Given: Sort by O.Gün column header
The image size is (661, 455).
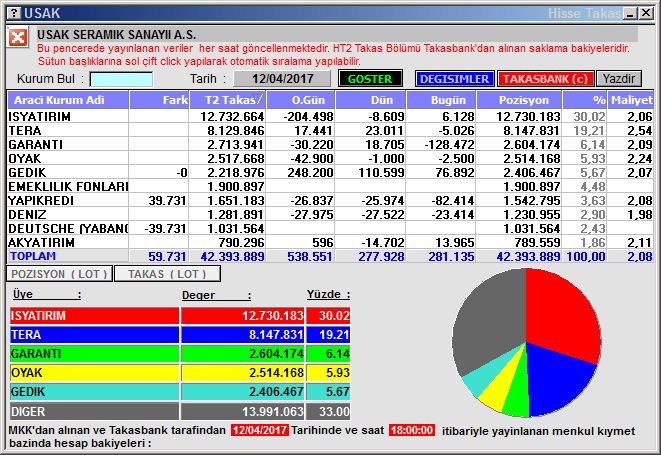Looking at the screenshot, I should click(x=301, y=100).
